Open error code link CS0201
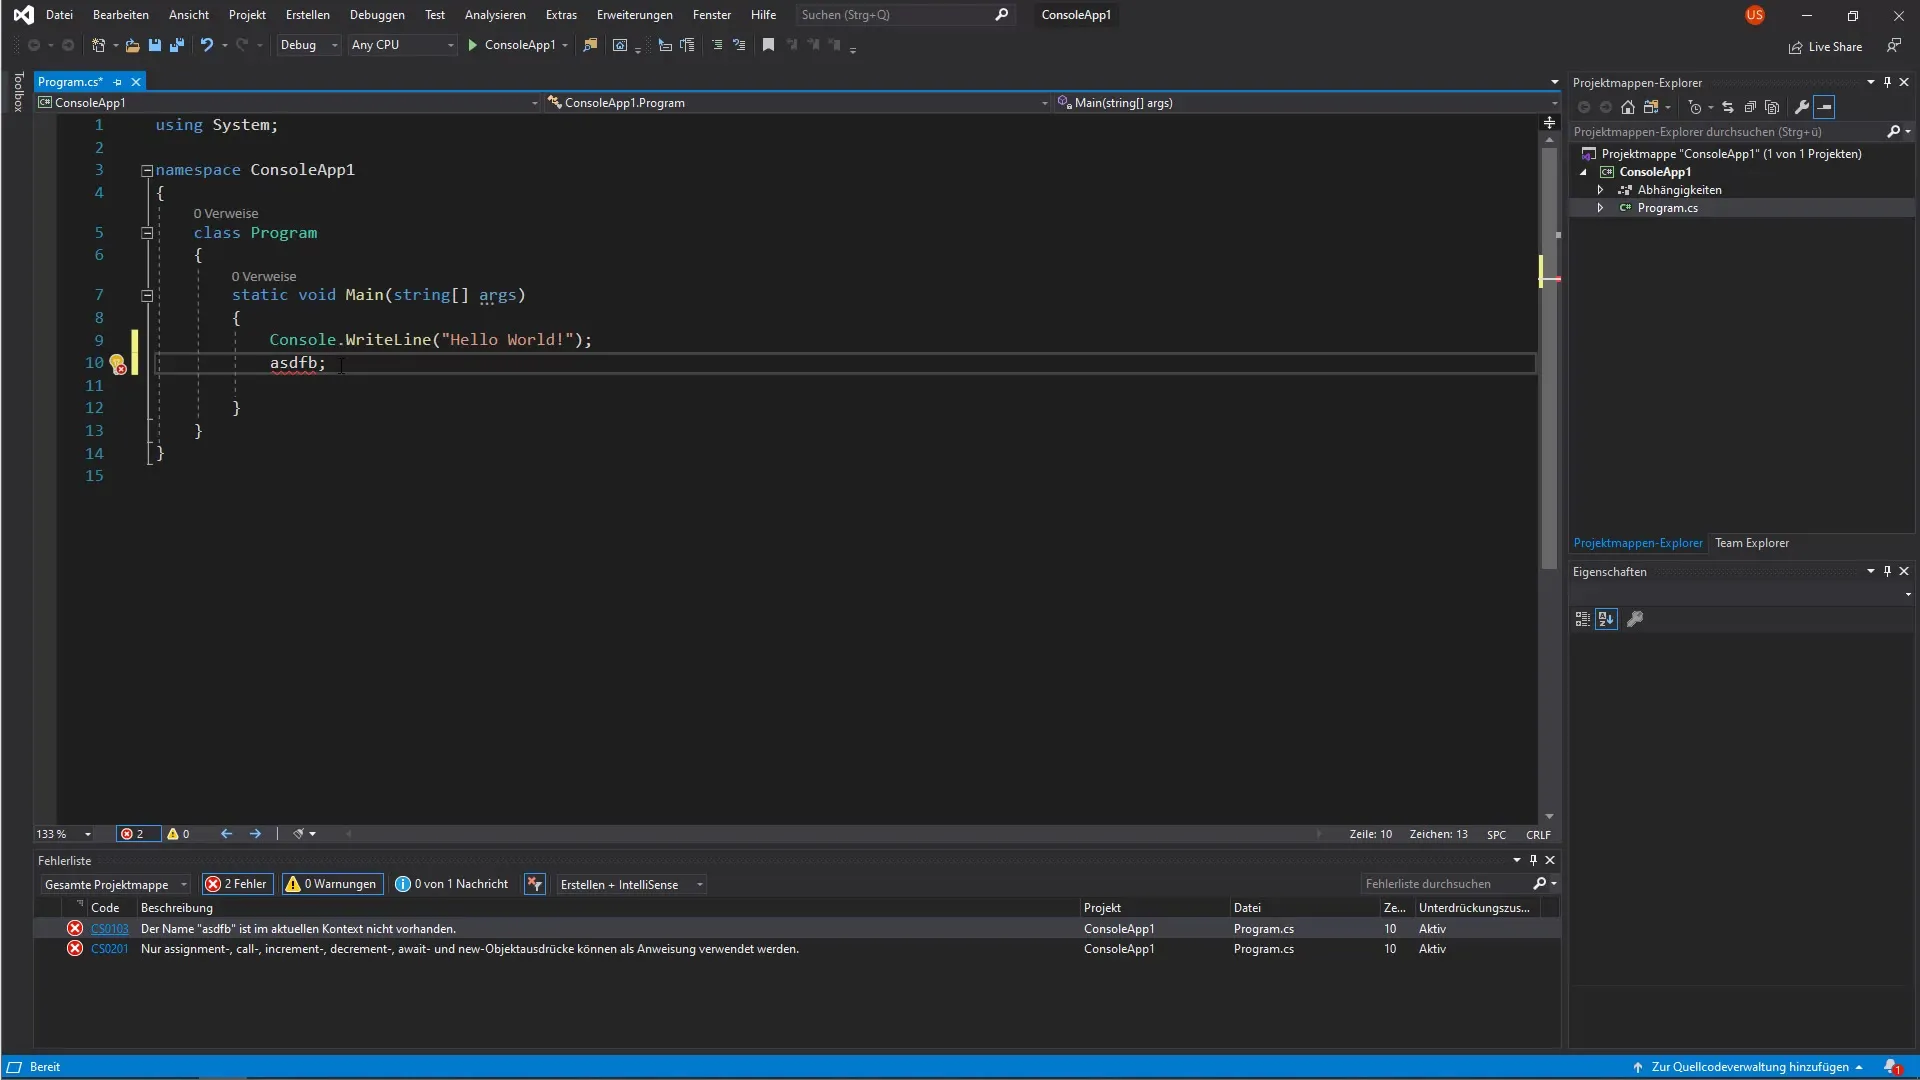 110,949
